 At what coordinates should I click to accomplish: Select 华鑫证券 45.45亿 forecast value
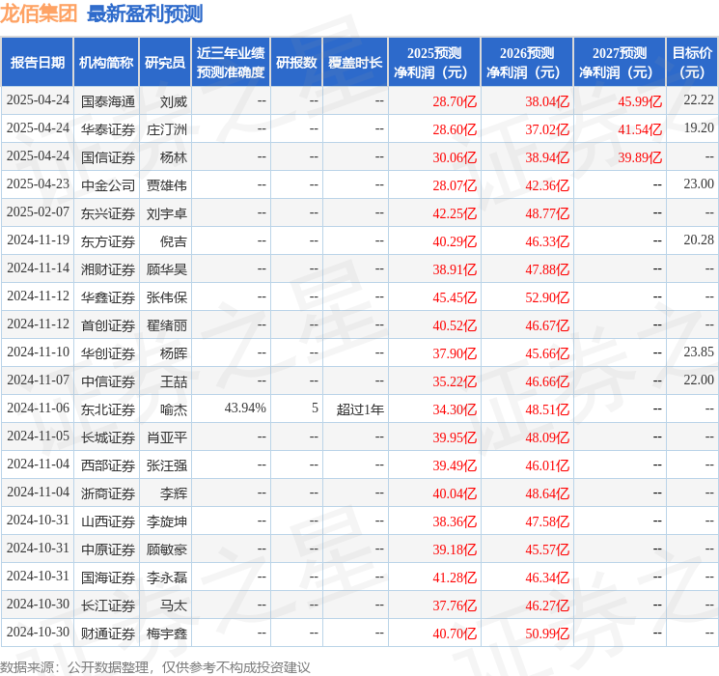click(x=454, y=298)
